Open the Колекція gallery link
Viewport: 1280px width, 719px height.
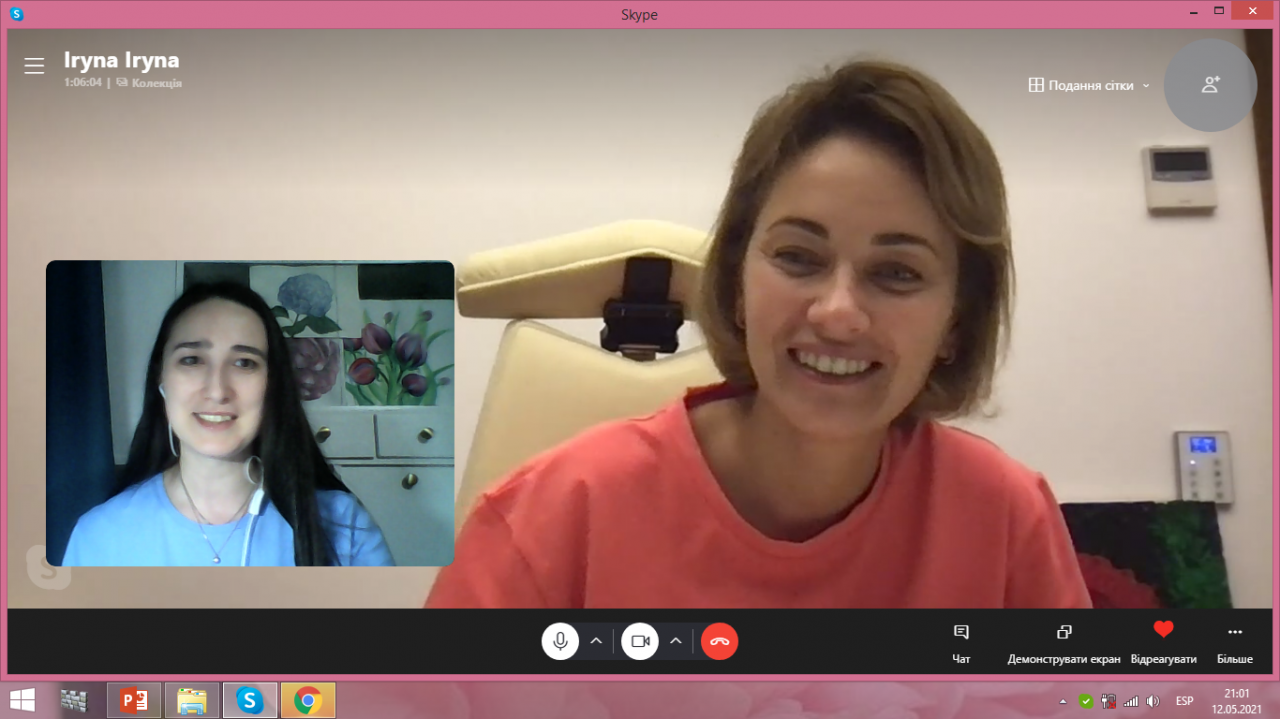(149, 83)
